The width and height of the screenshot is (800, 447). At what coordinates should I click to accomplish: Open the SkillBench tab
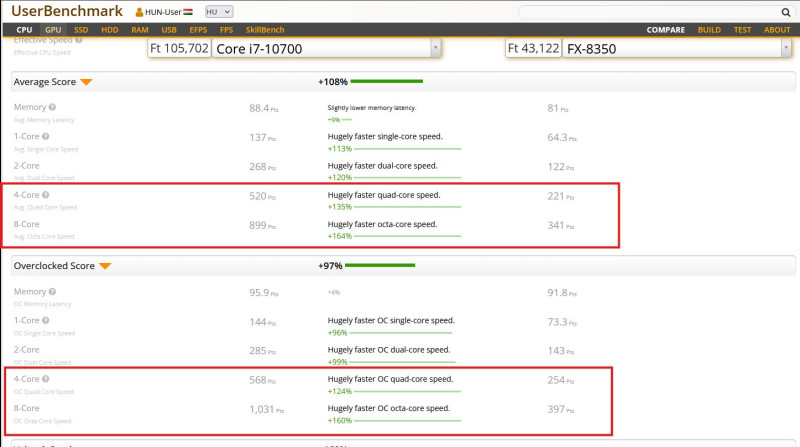point(265,30)
